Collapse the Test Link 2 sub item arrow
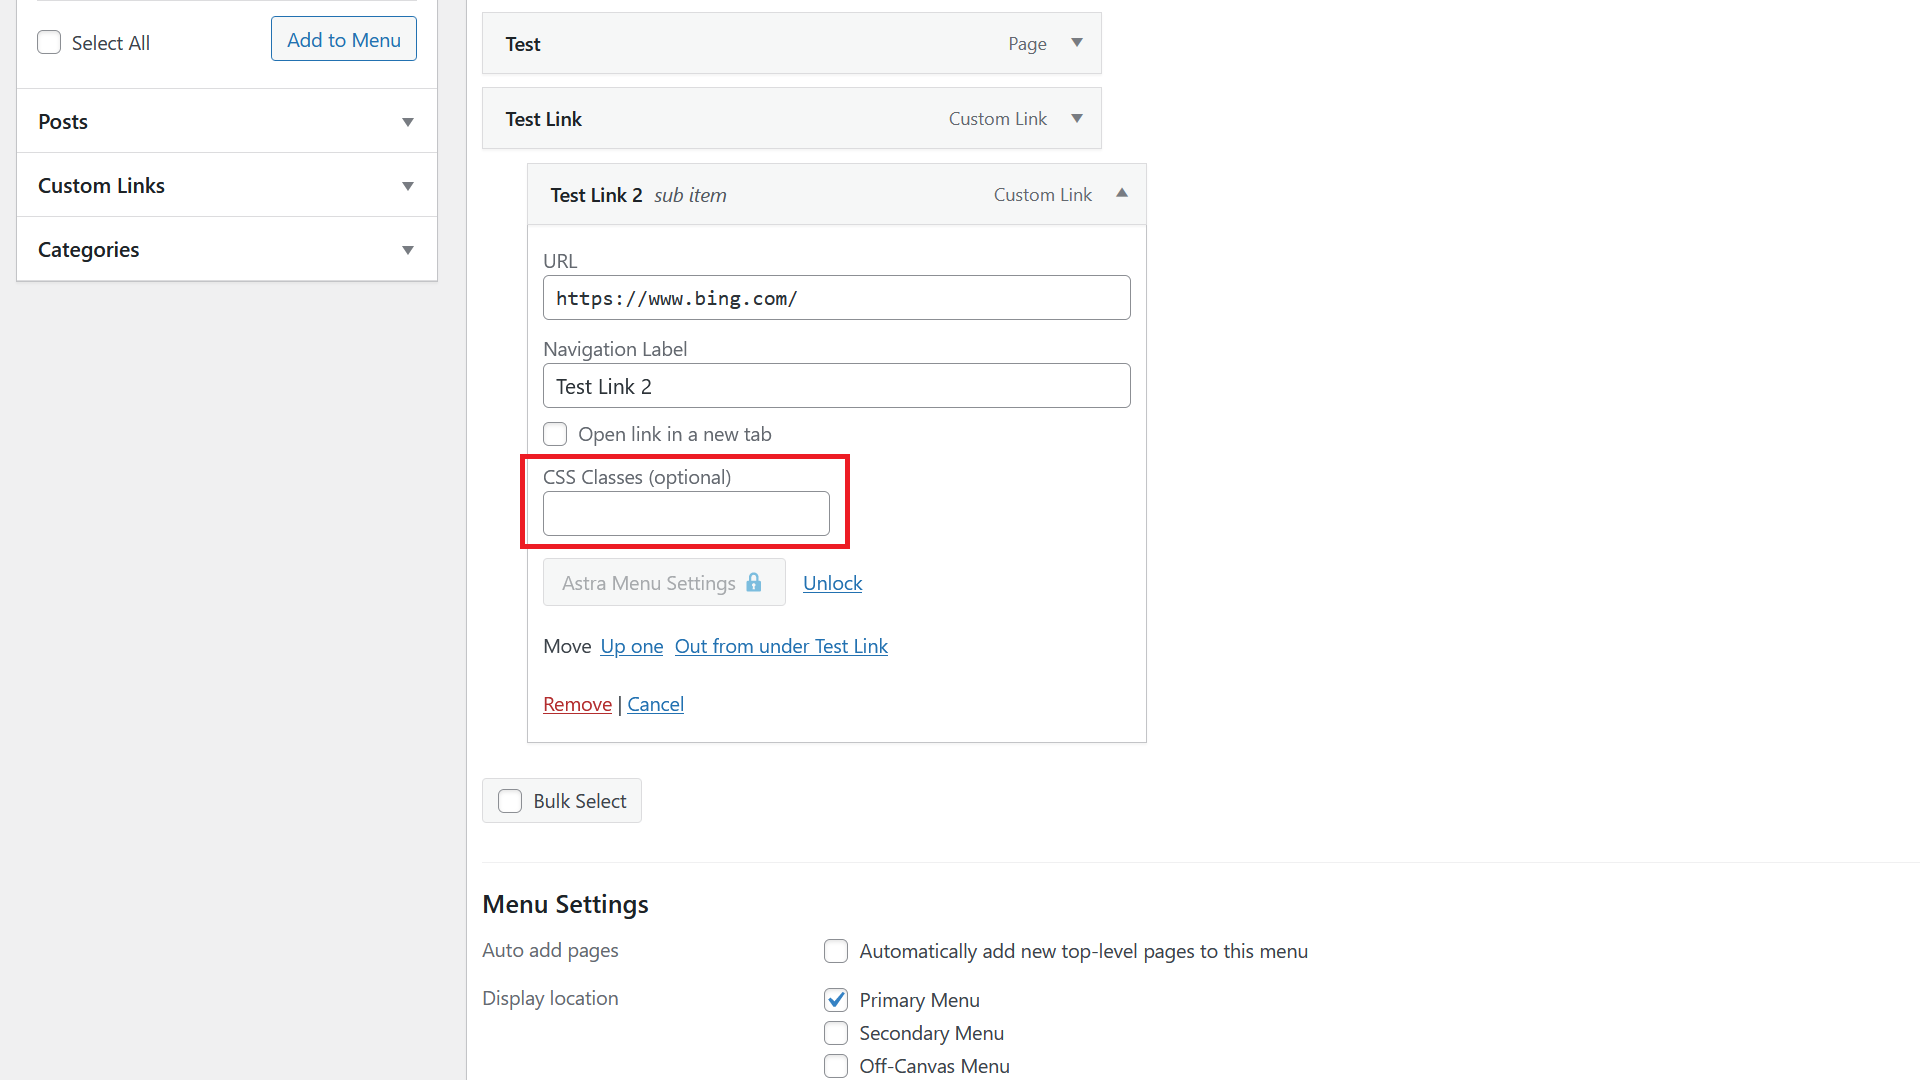Viewport: 1920px width, 1080px height. coord(1122,193)
